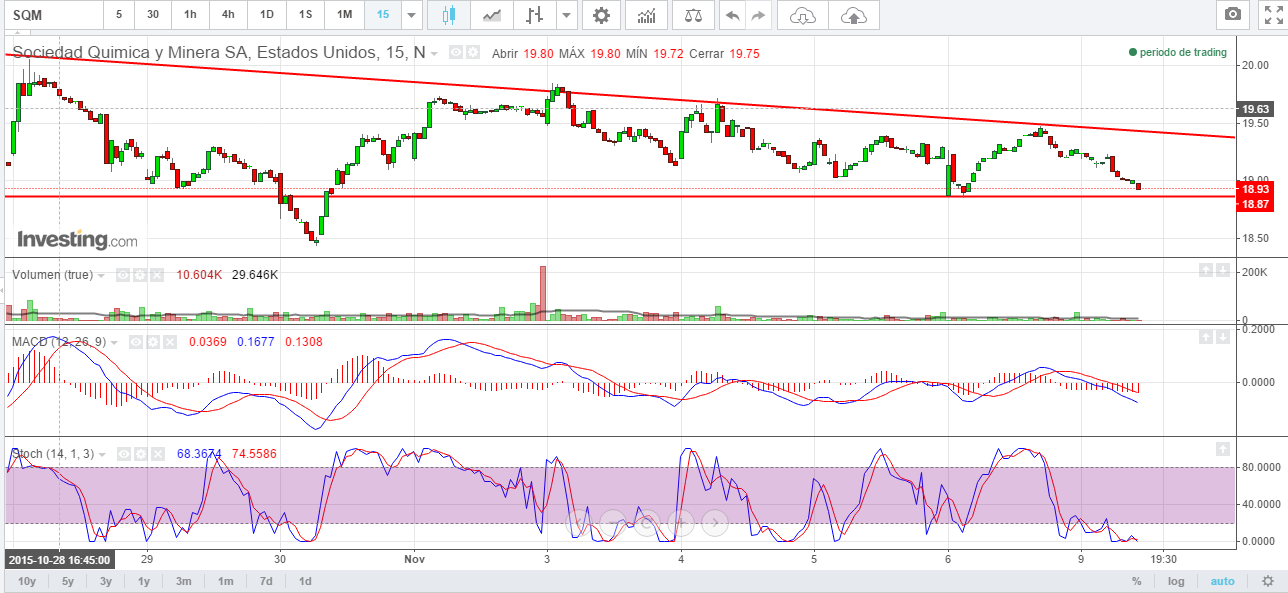Switch to the 4h time interval
The width and height of the screenshot is (1288, 593).
point(228,15)
